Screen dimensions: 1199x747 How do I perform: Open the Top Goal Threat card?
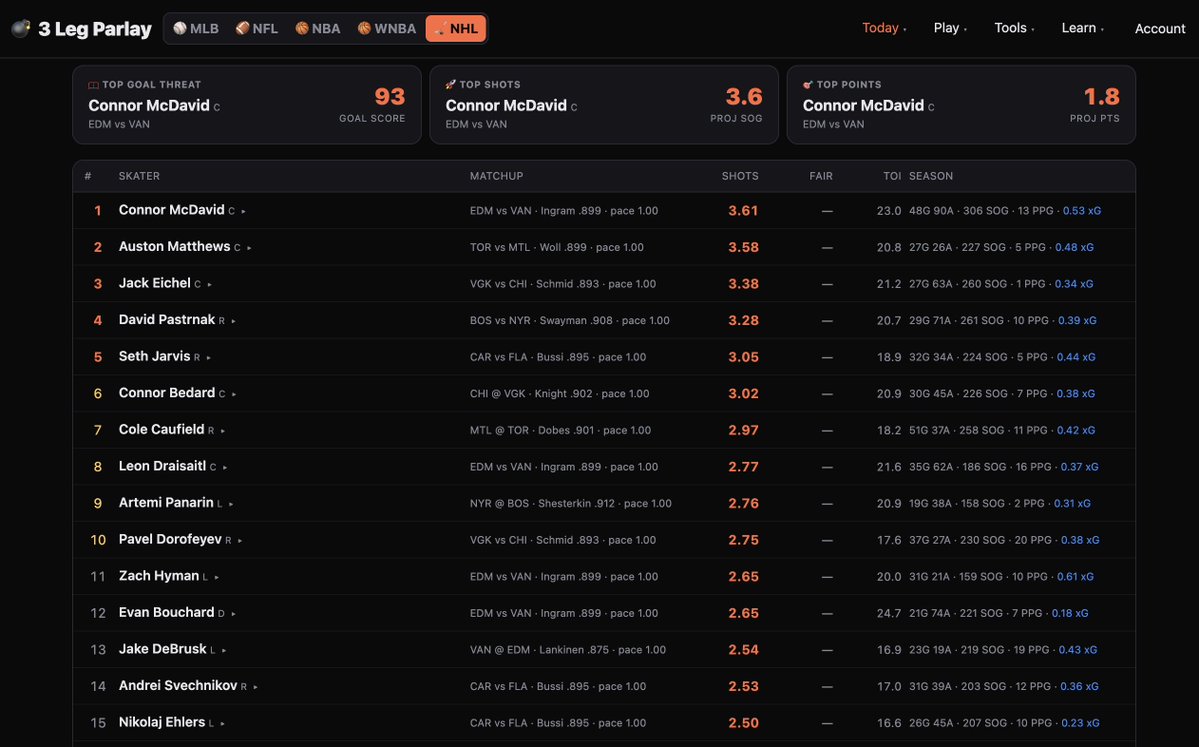(x=247, y=105)
